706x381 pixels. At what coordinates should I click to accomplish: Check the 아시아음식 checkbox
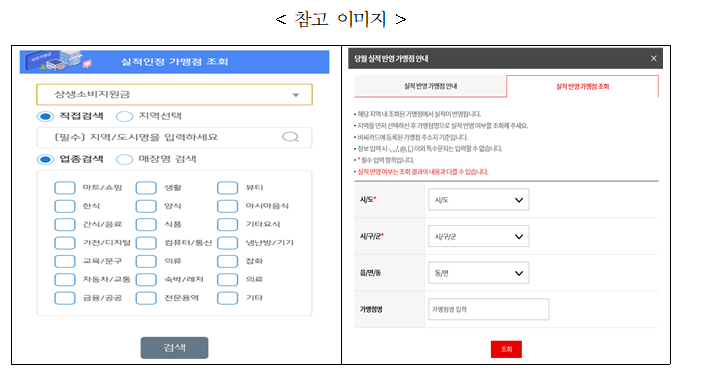227,206
